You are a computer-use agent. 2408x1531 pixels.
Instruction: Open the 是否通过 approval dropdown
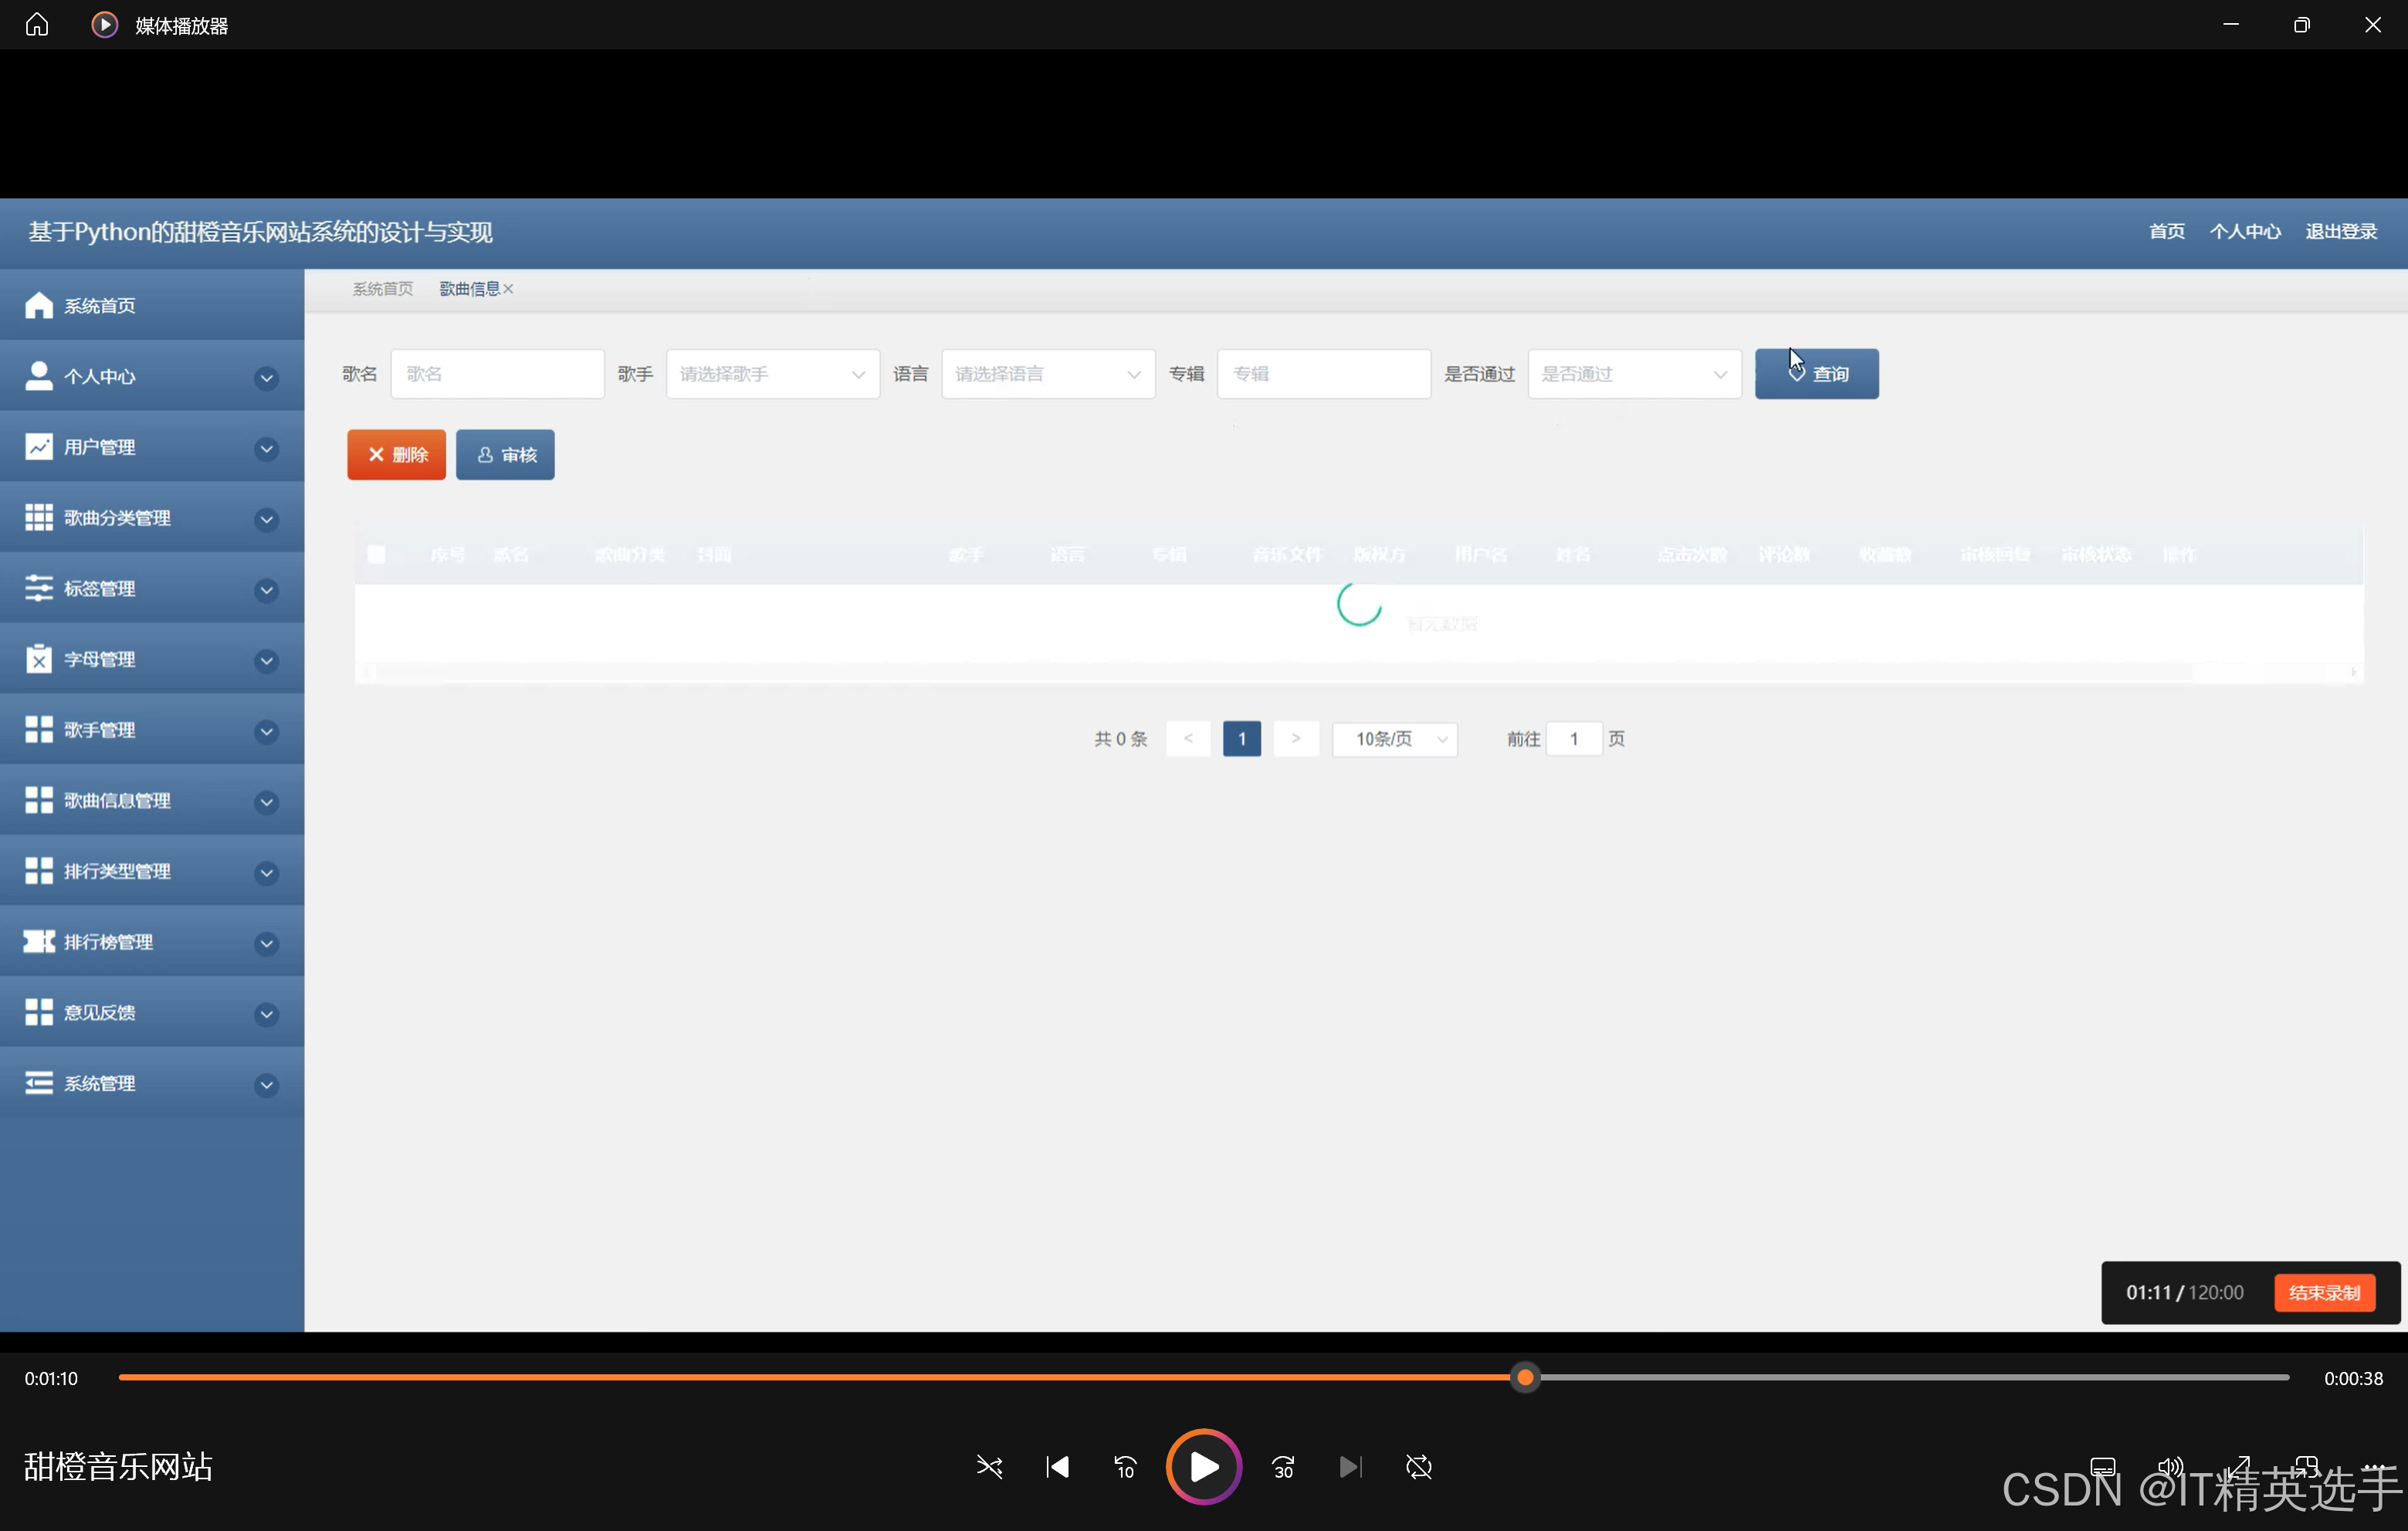1633,374
